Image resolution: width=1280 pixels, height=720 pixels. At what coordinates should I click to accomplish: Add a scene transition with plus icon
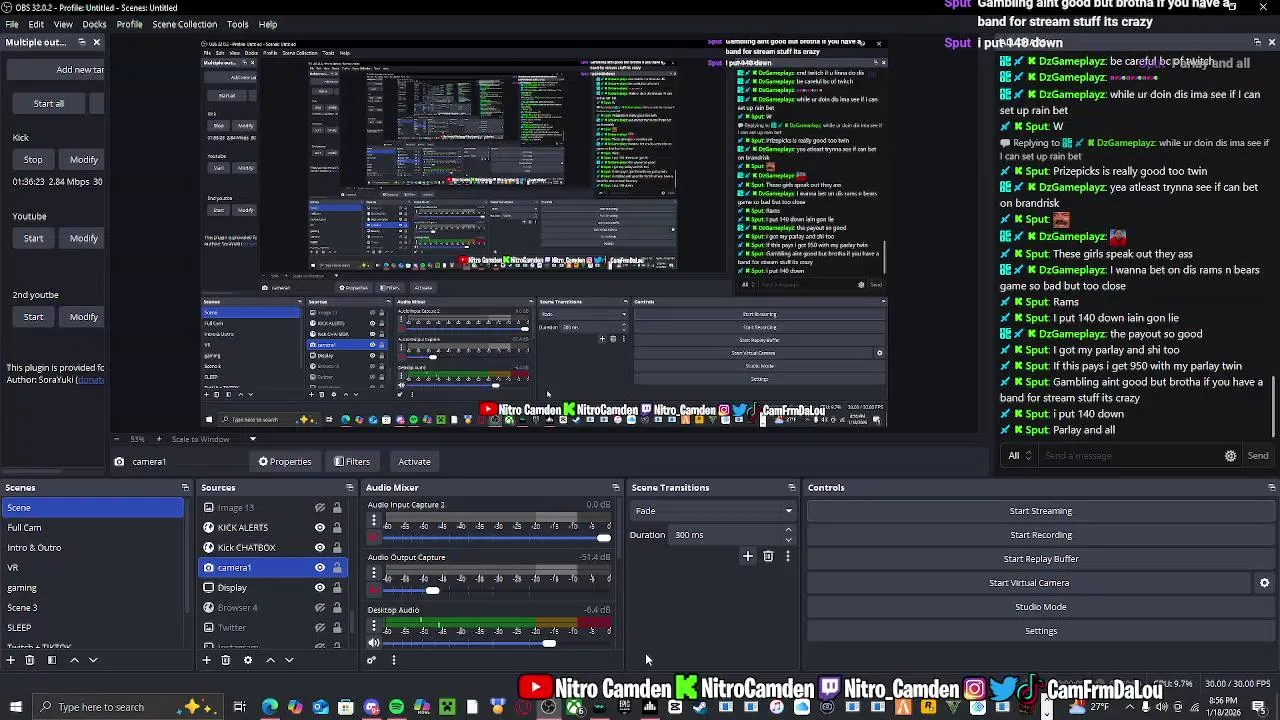(747, 556)
